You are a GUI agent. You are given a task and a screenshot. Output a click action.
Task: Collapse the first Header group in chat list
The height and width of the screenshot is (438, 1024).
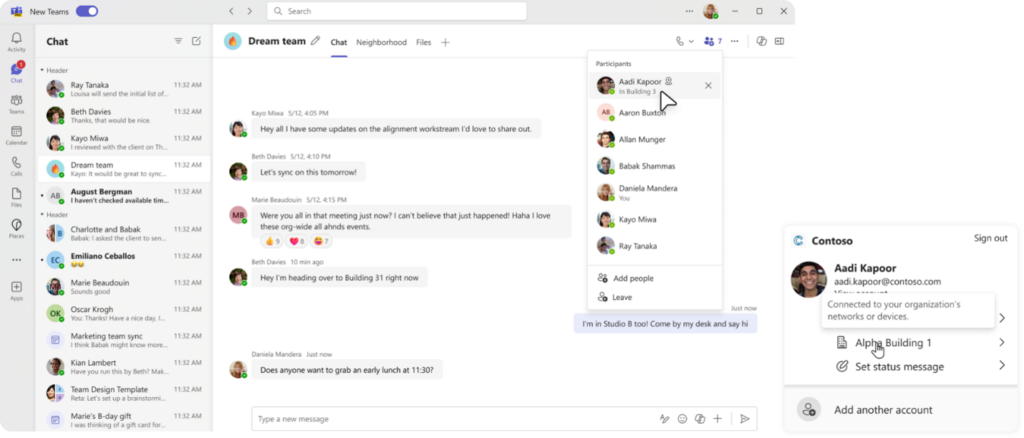(x=42, y=70)
